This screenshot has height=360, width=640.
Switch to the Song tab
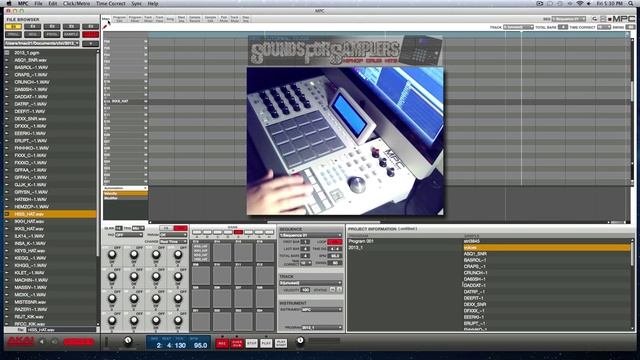point(170,19)
